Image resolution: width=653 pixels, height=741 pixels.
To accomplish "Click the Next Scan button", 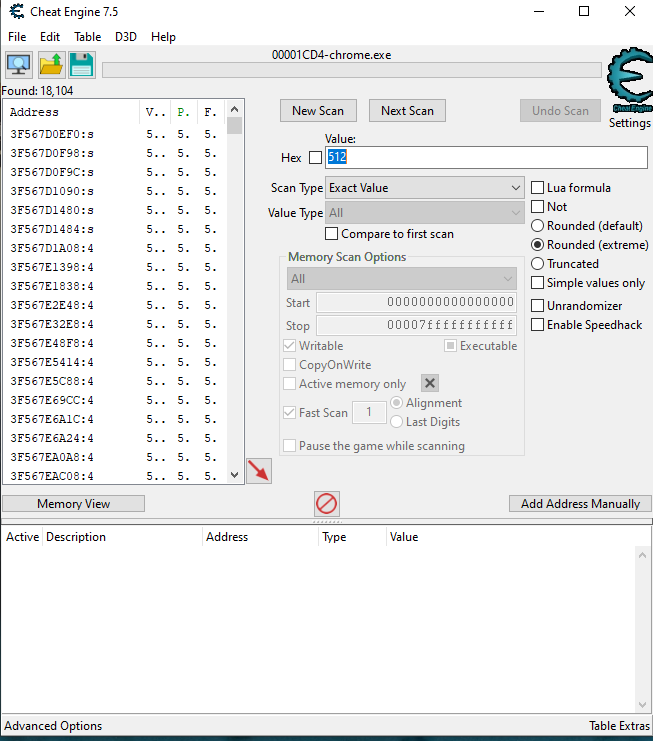I will tap(407, 111).
